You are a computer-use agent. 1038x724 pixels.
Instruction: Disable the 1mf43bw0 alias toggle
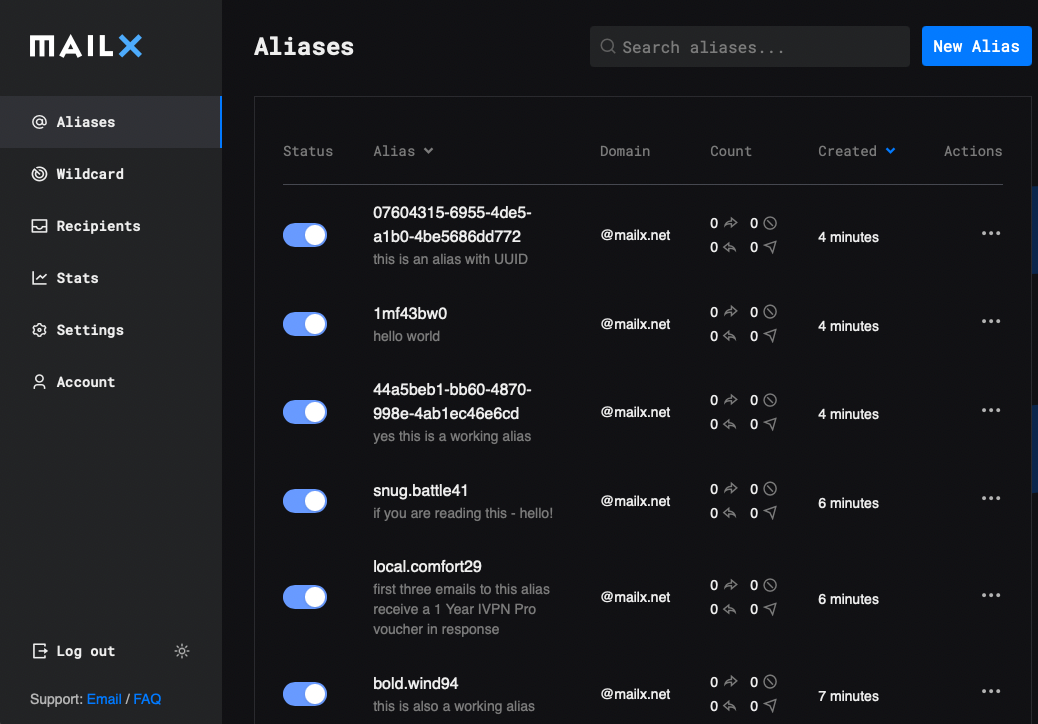point(305,324)
